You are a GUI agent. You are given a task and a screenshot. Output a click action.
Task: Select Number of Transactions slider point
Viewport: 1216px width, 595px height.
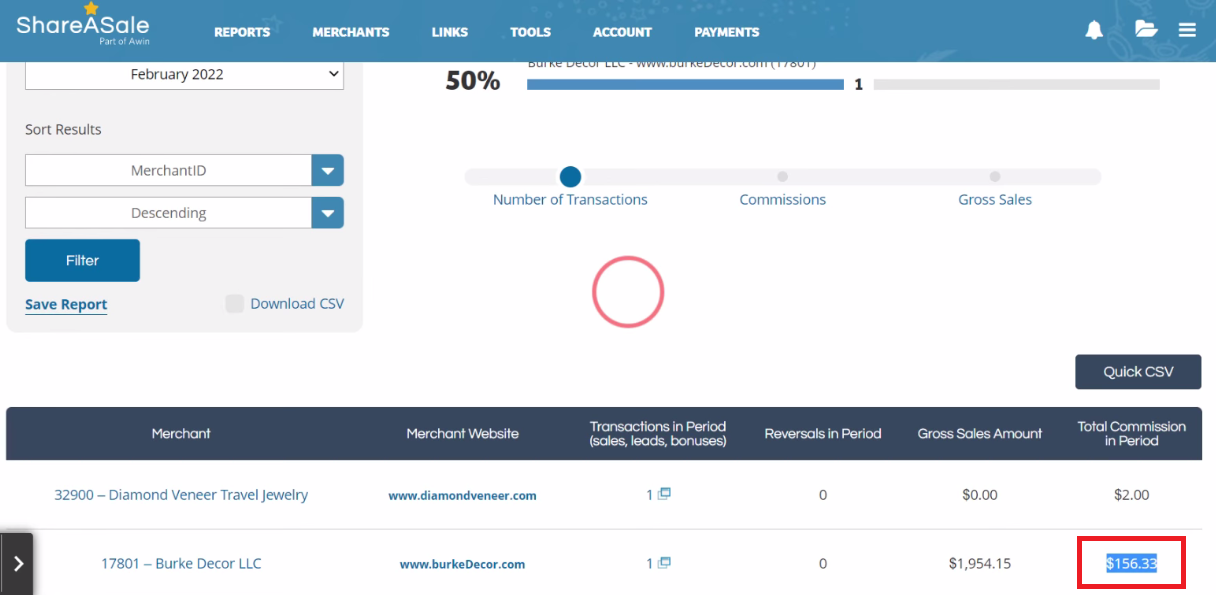pos(570,177)
